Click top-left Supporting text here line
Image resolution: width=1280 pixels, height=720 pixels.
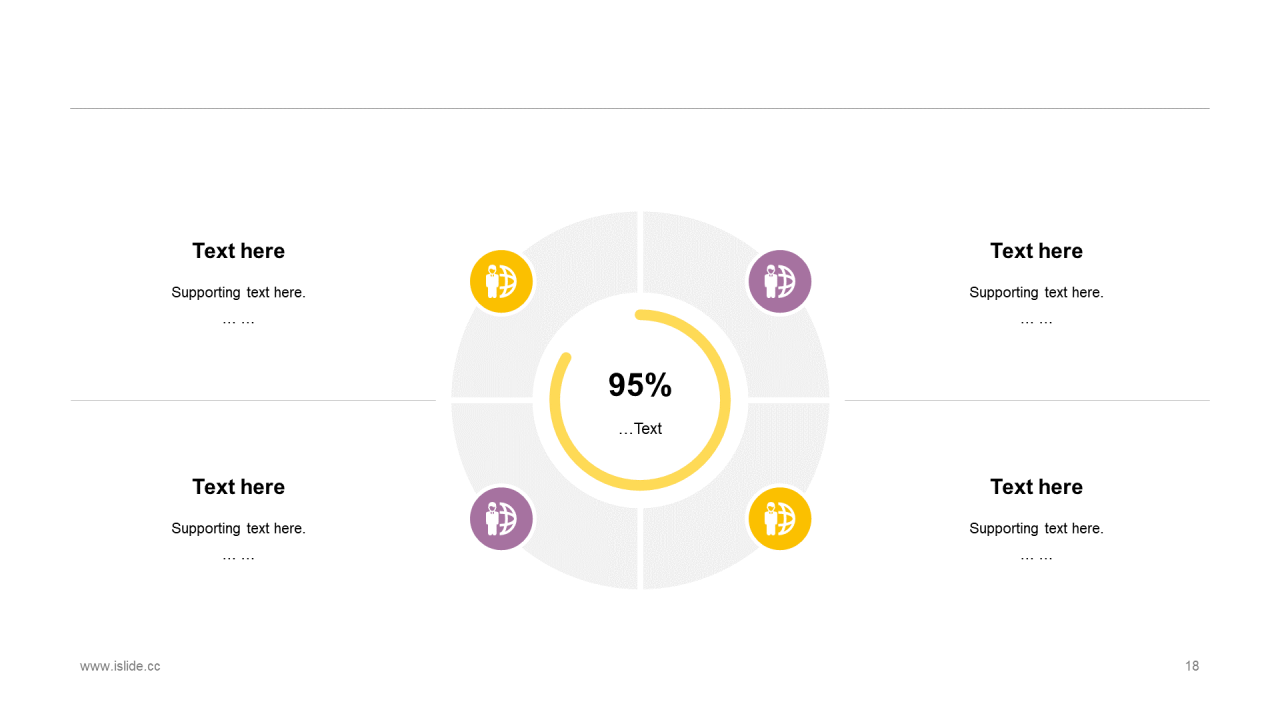tap(238, 293)
